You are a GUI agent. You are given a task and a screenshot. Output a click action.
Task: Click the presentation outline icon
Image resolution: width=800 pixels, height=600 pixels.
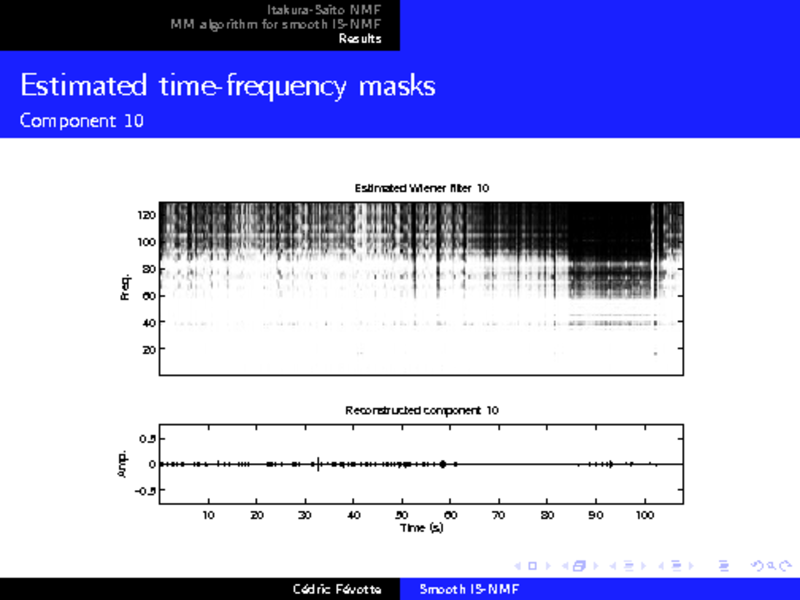pos(724,567)
